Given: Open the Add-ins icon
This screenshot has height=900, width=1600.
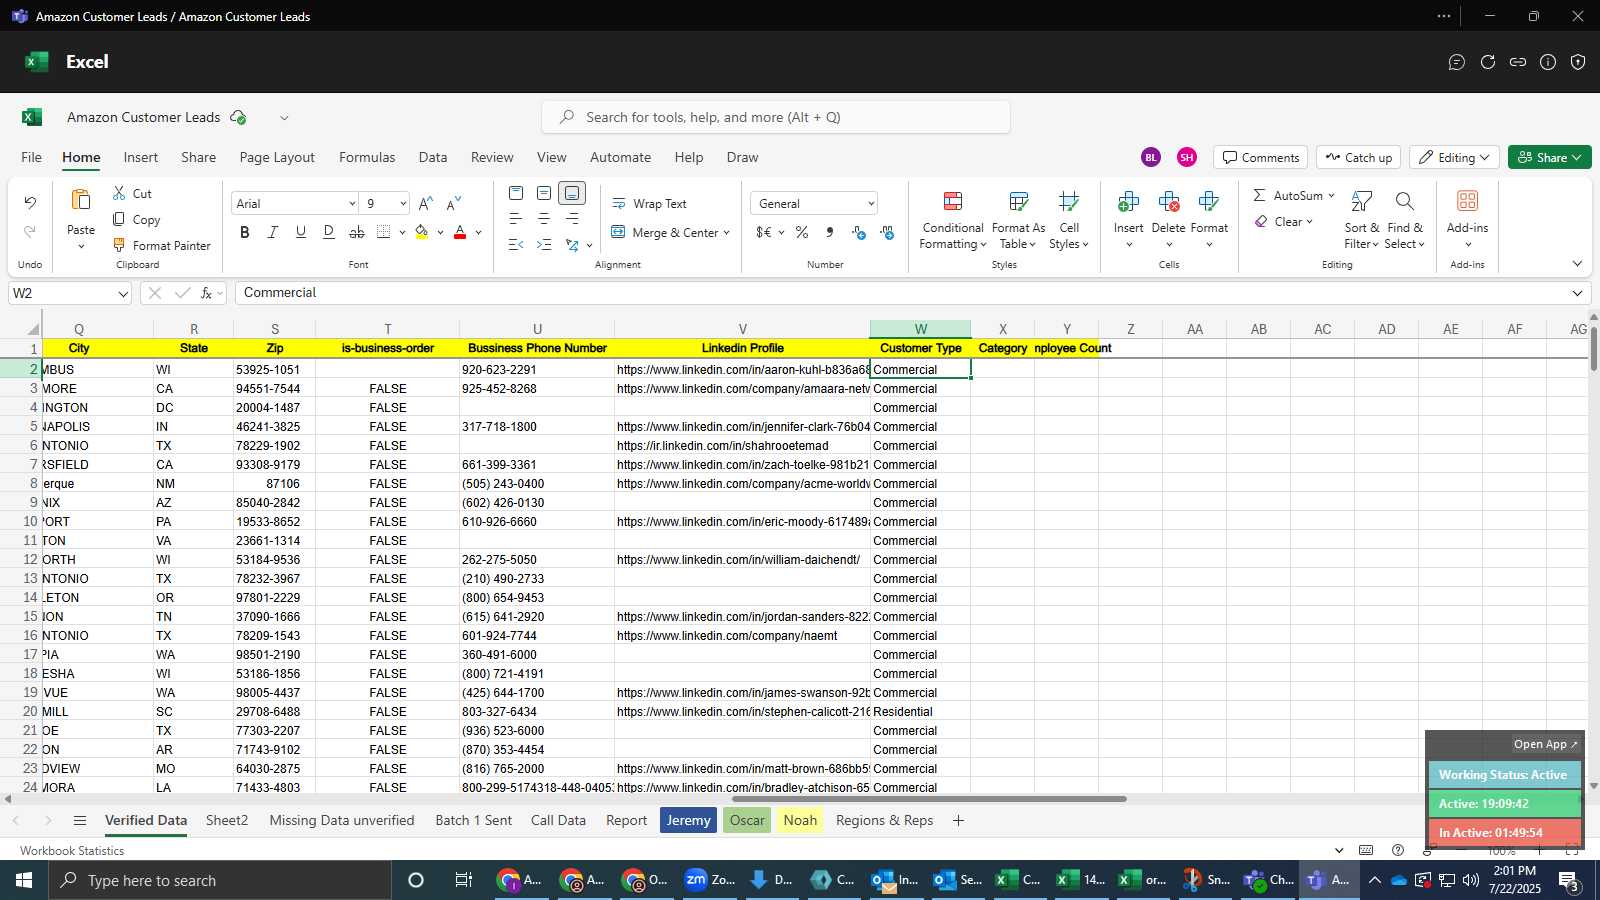Looking at the screenshot, I should point(1467,201).
